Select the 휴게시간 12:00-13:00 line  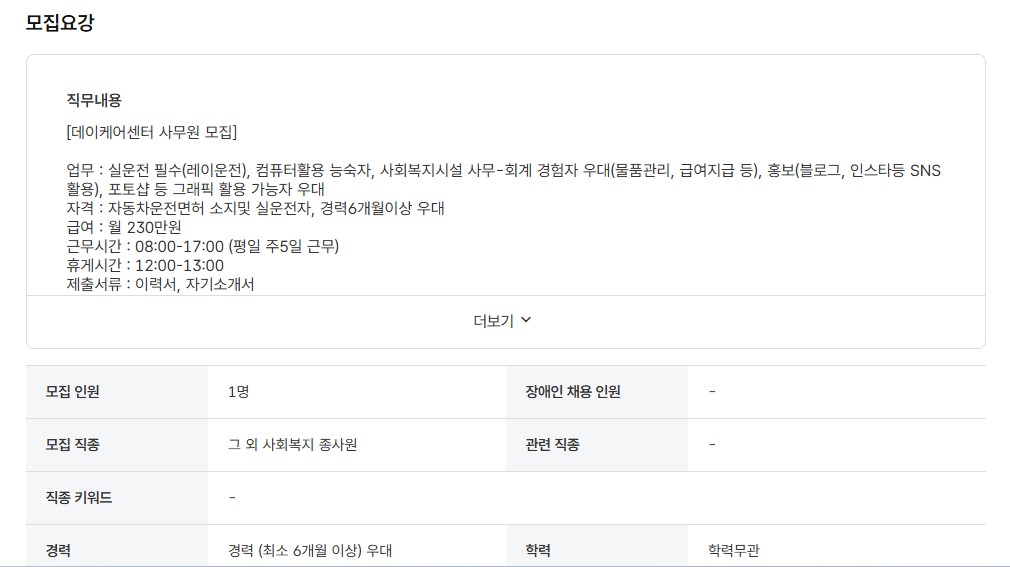145,265
